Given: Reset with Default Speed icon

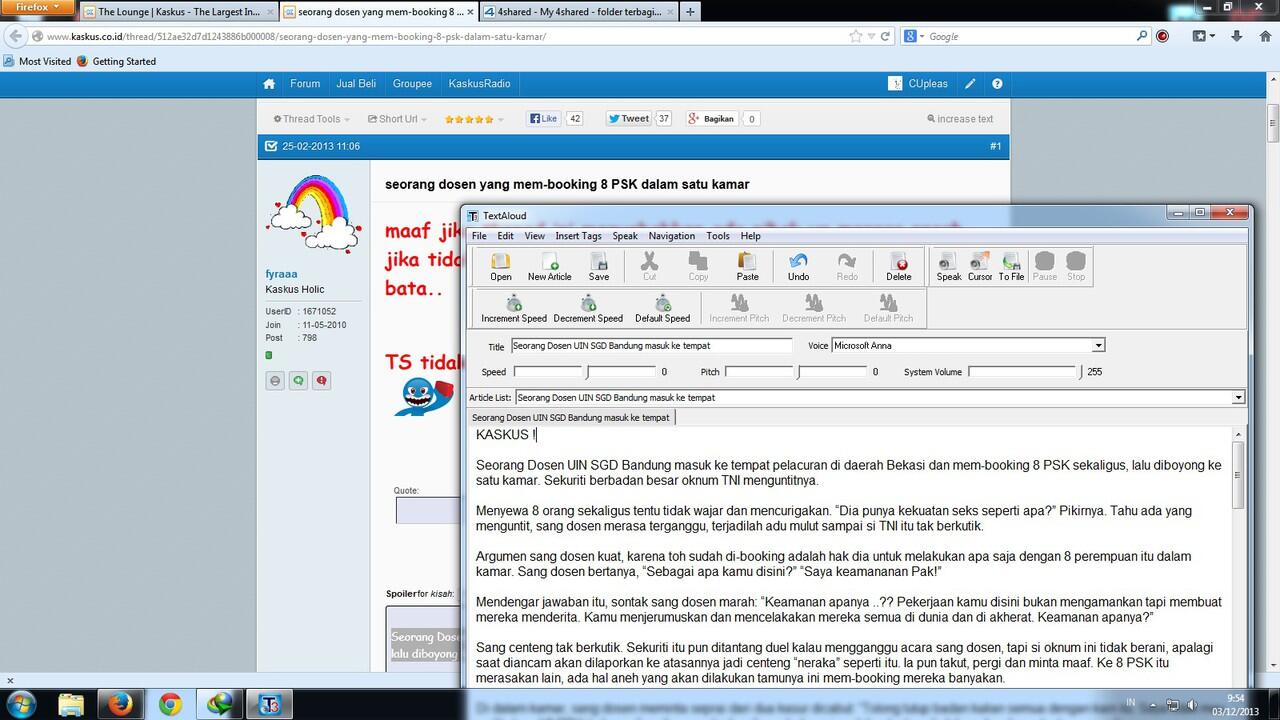Looking at the screenshot, I should point(662,308).
